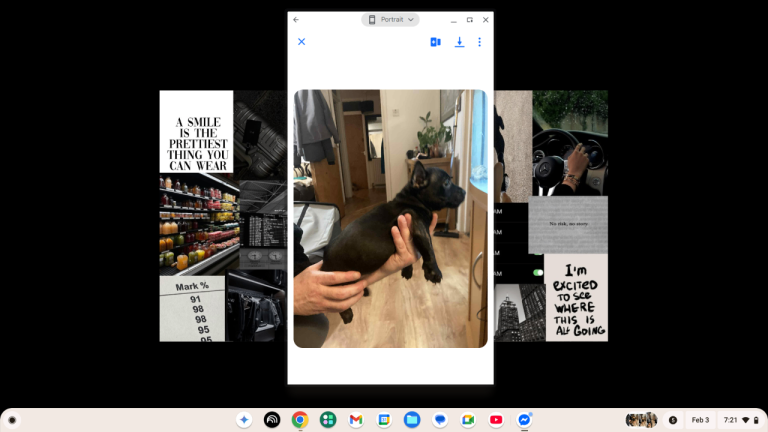Open Google Messages from the shelf
Screen dimensions: 768x432
(x=440, y=420)
